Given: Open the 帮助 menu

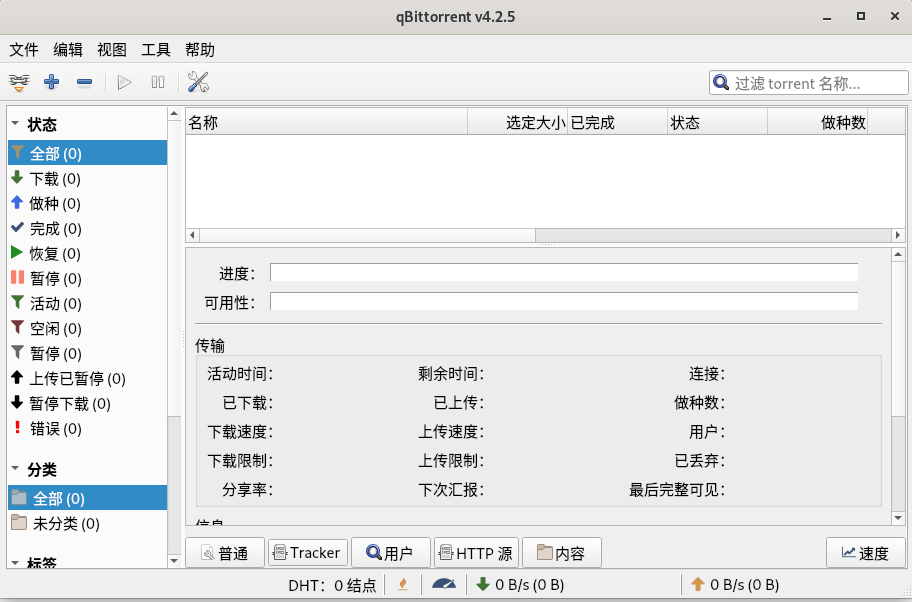Looking at the screenshot, I should point(200,50).
